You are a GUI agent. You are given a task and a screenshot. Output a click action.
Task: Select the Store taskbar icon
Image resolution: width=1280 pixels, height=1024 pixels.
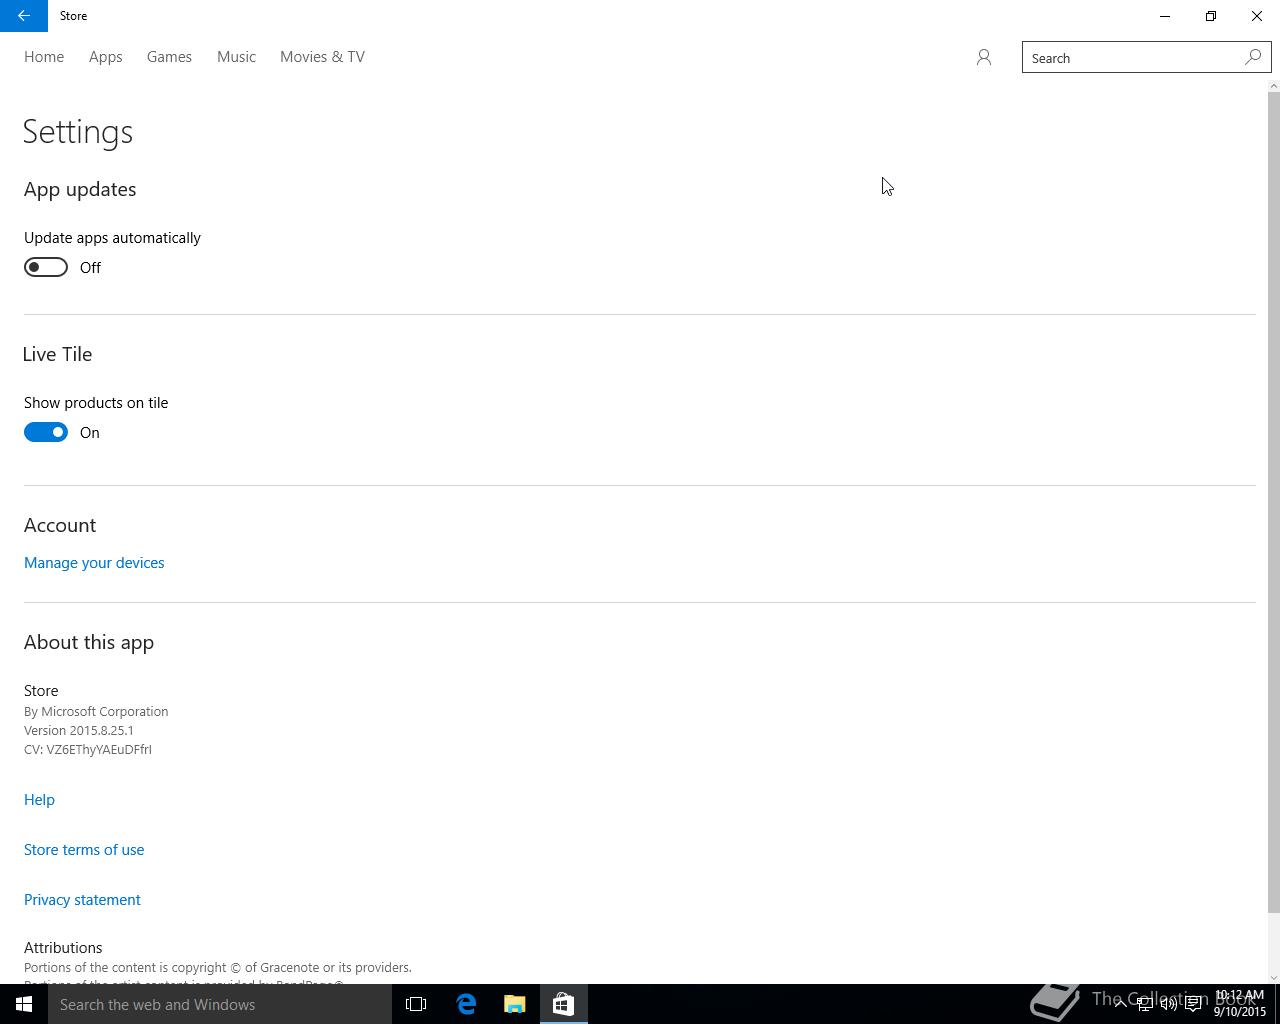click(x=563, y=1004)
